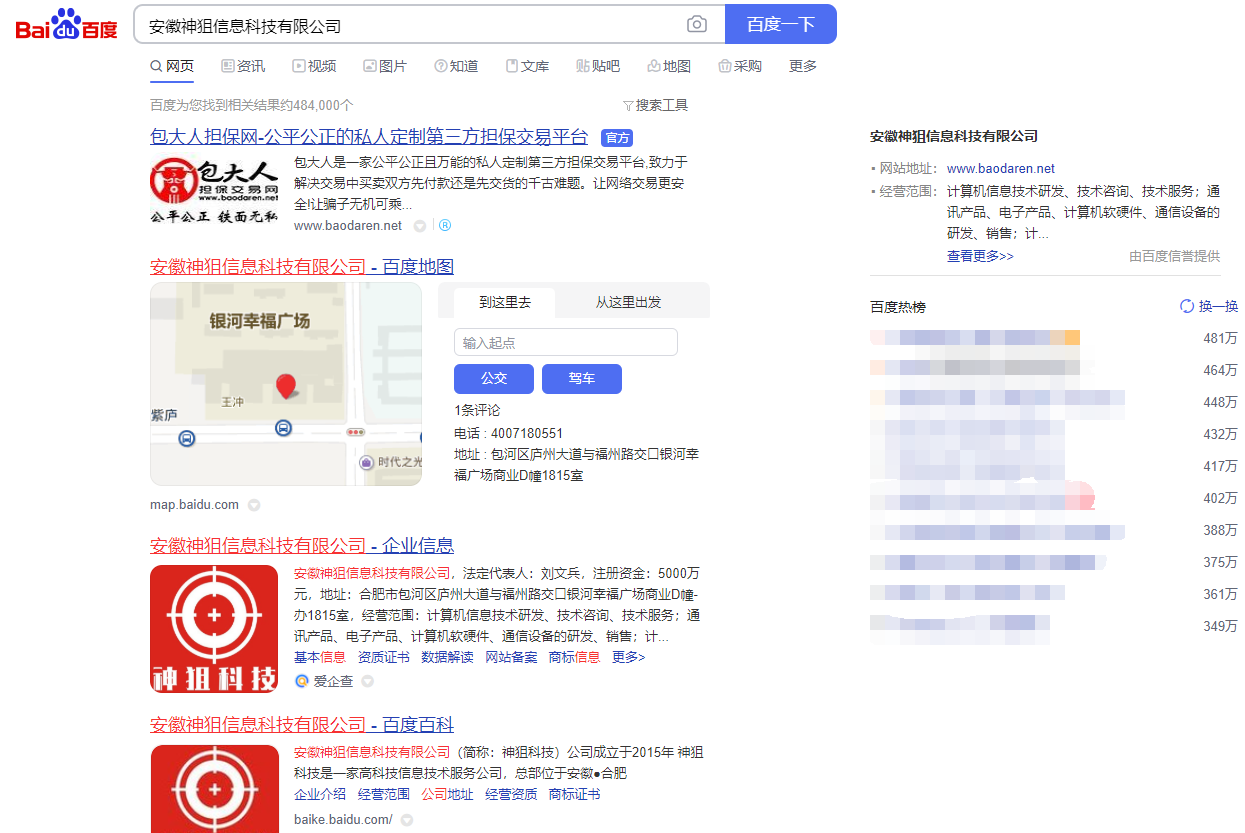Viewport: 1245px width, 833px height.
Task: Click the camera image search icon
Action: coord(697,25)
